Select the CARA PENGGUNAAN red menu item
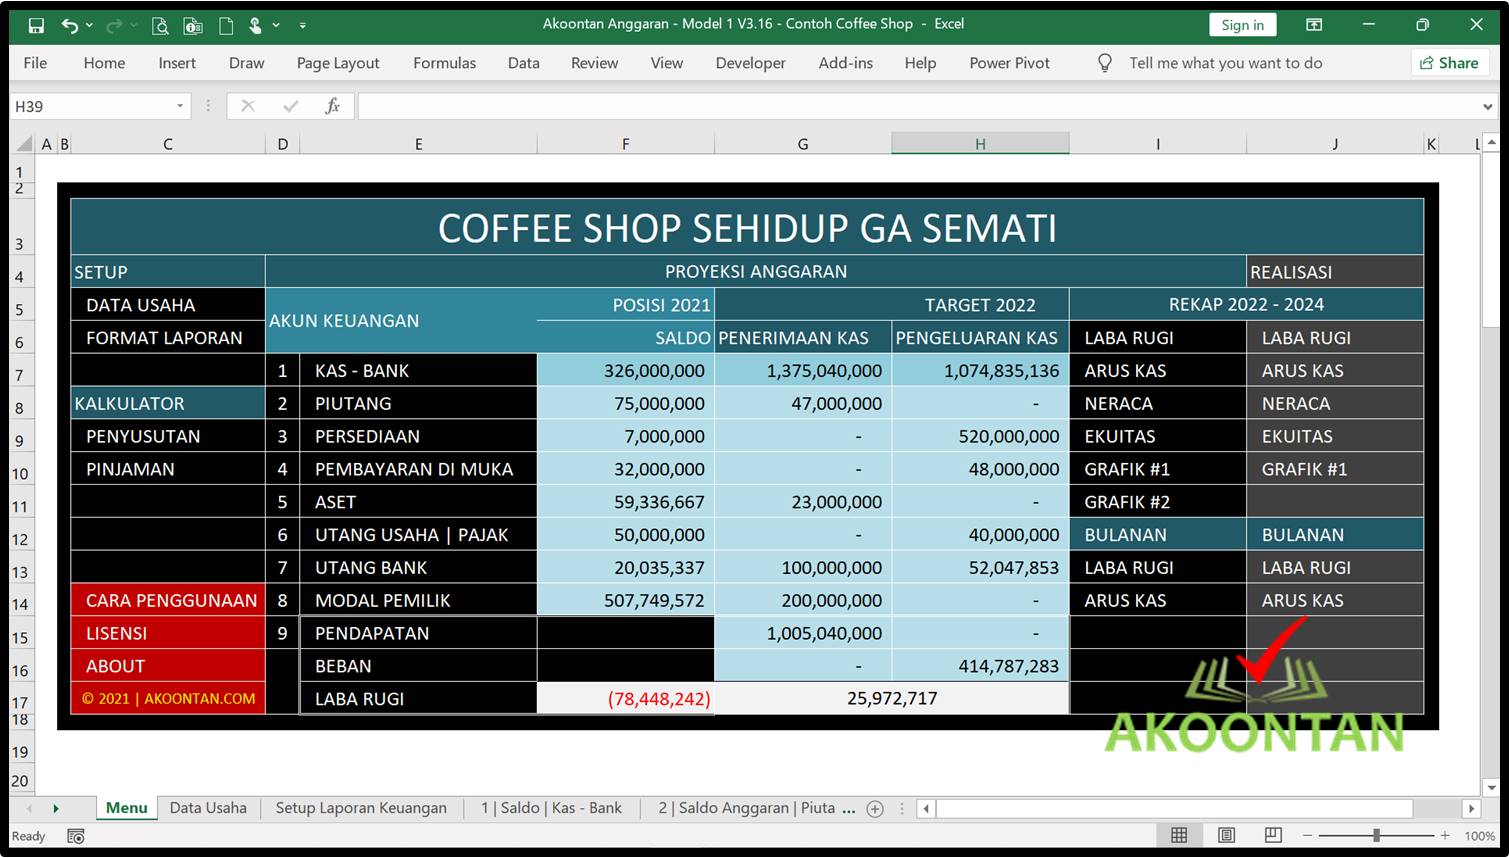This screenshot has height=858, width=1509. coord(168,600)
